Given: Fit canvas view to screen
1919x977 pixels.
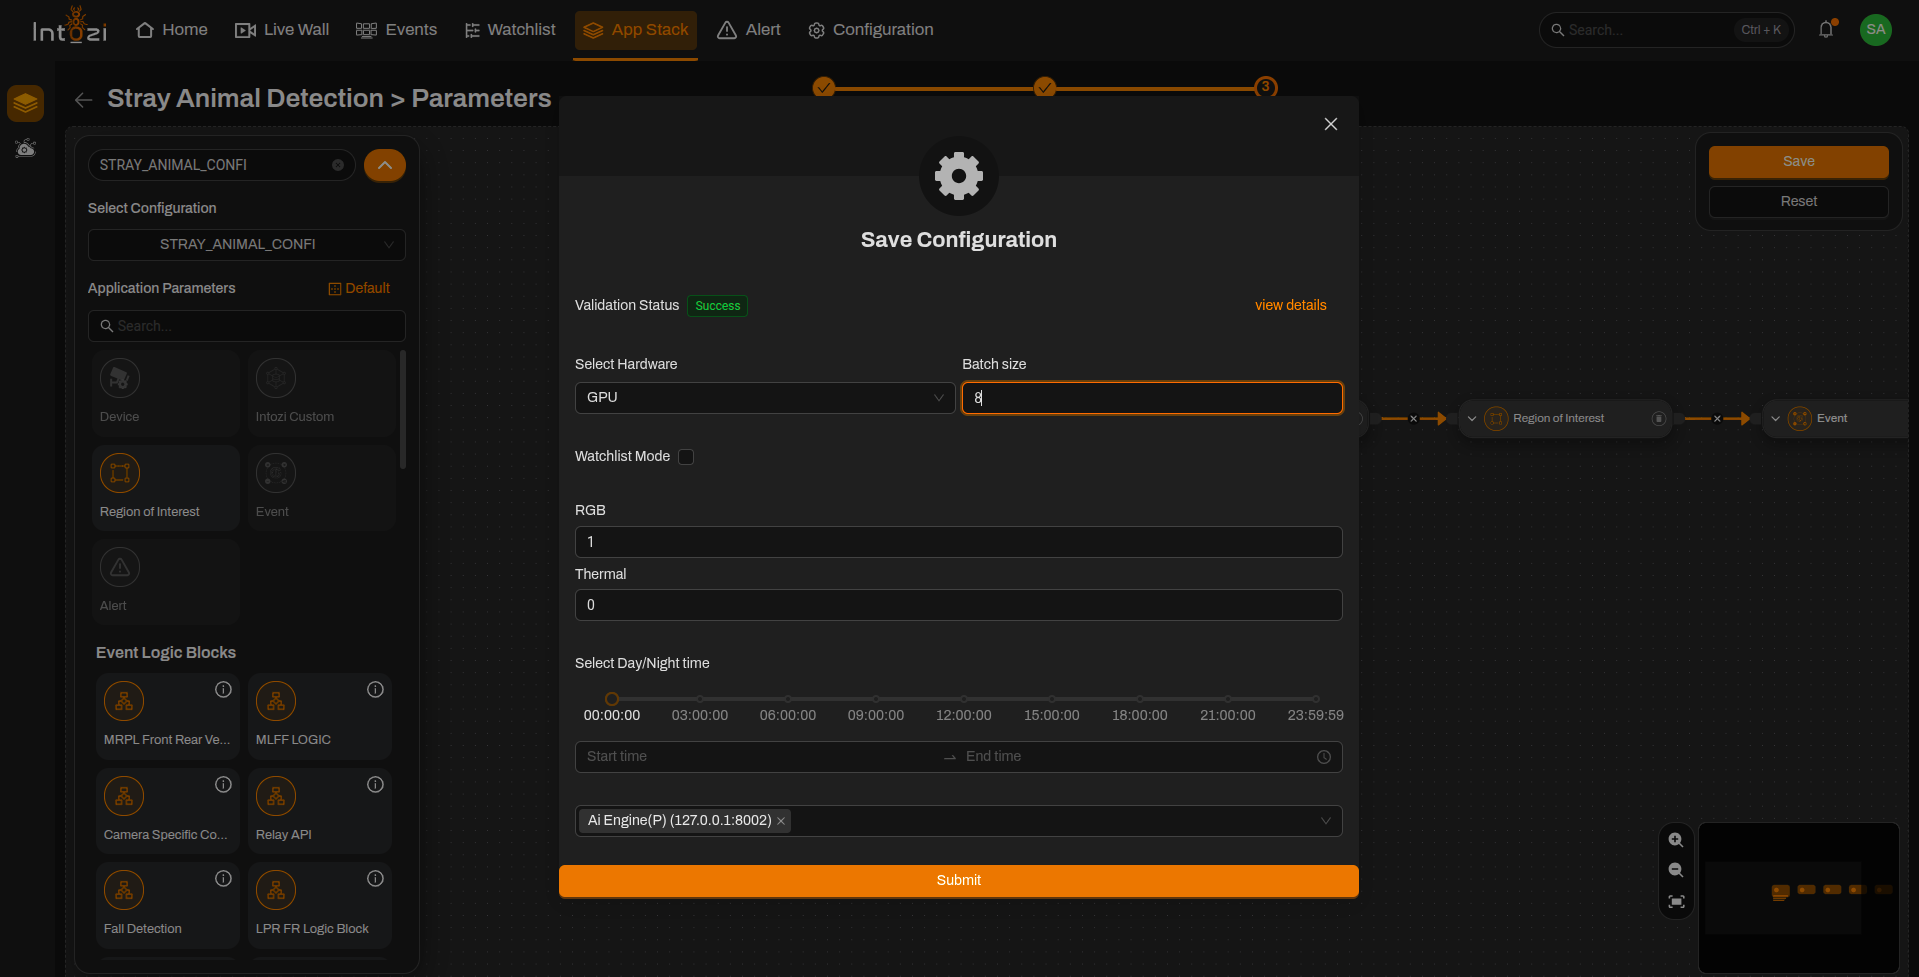Looking at the screenshot, I should (1676, 902).
